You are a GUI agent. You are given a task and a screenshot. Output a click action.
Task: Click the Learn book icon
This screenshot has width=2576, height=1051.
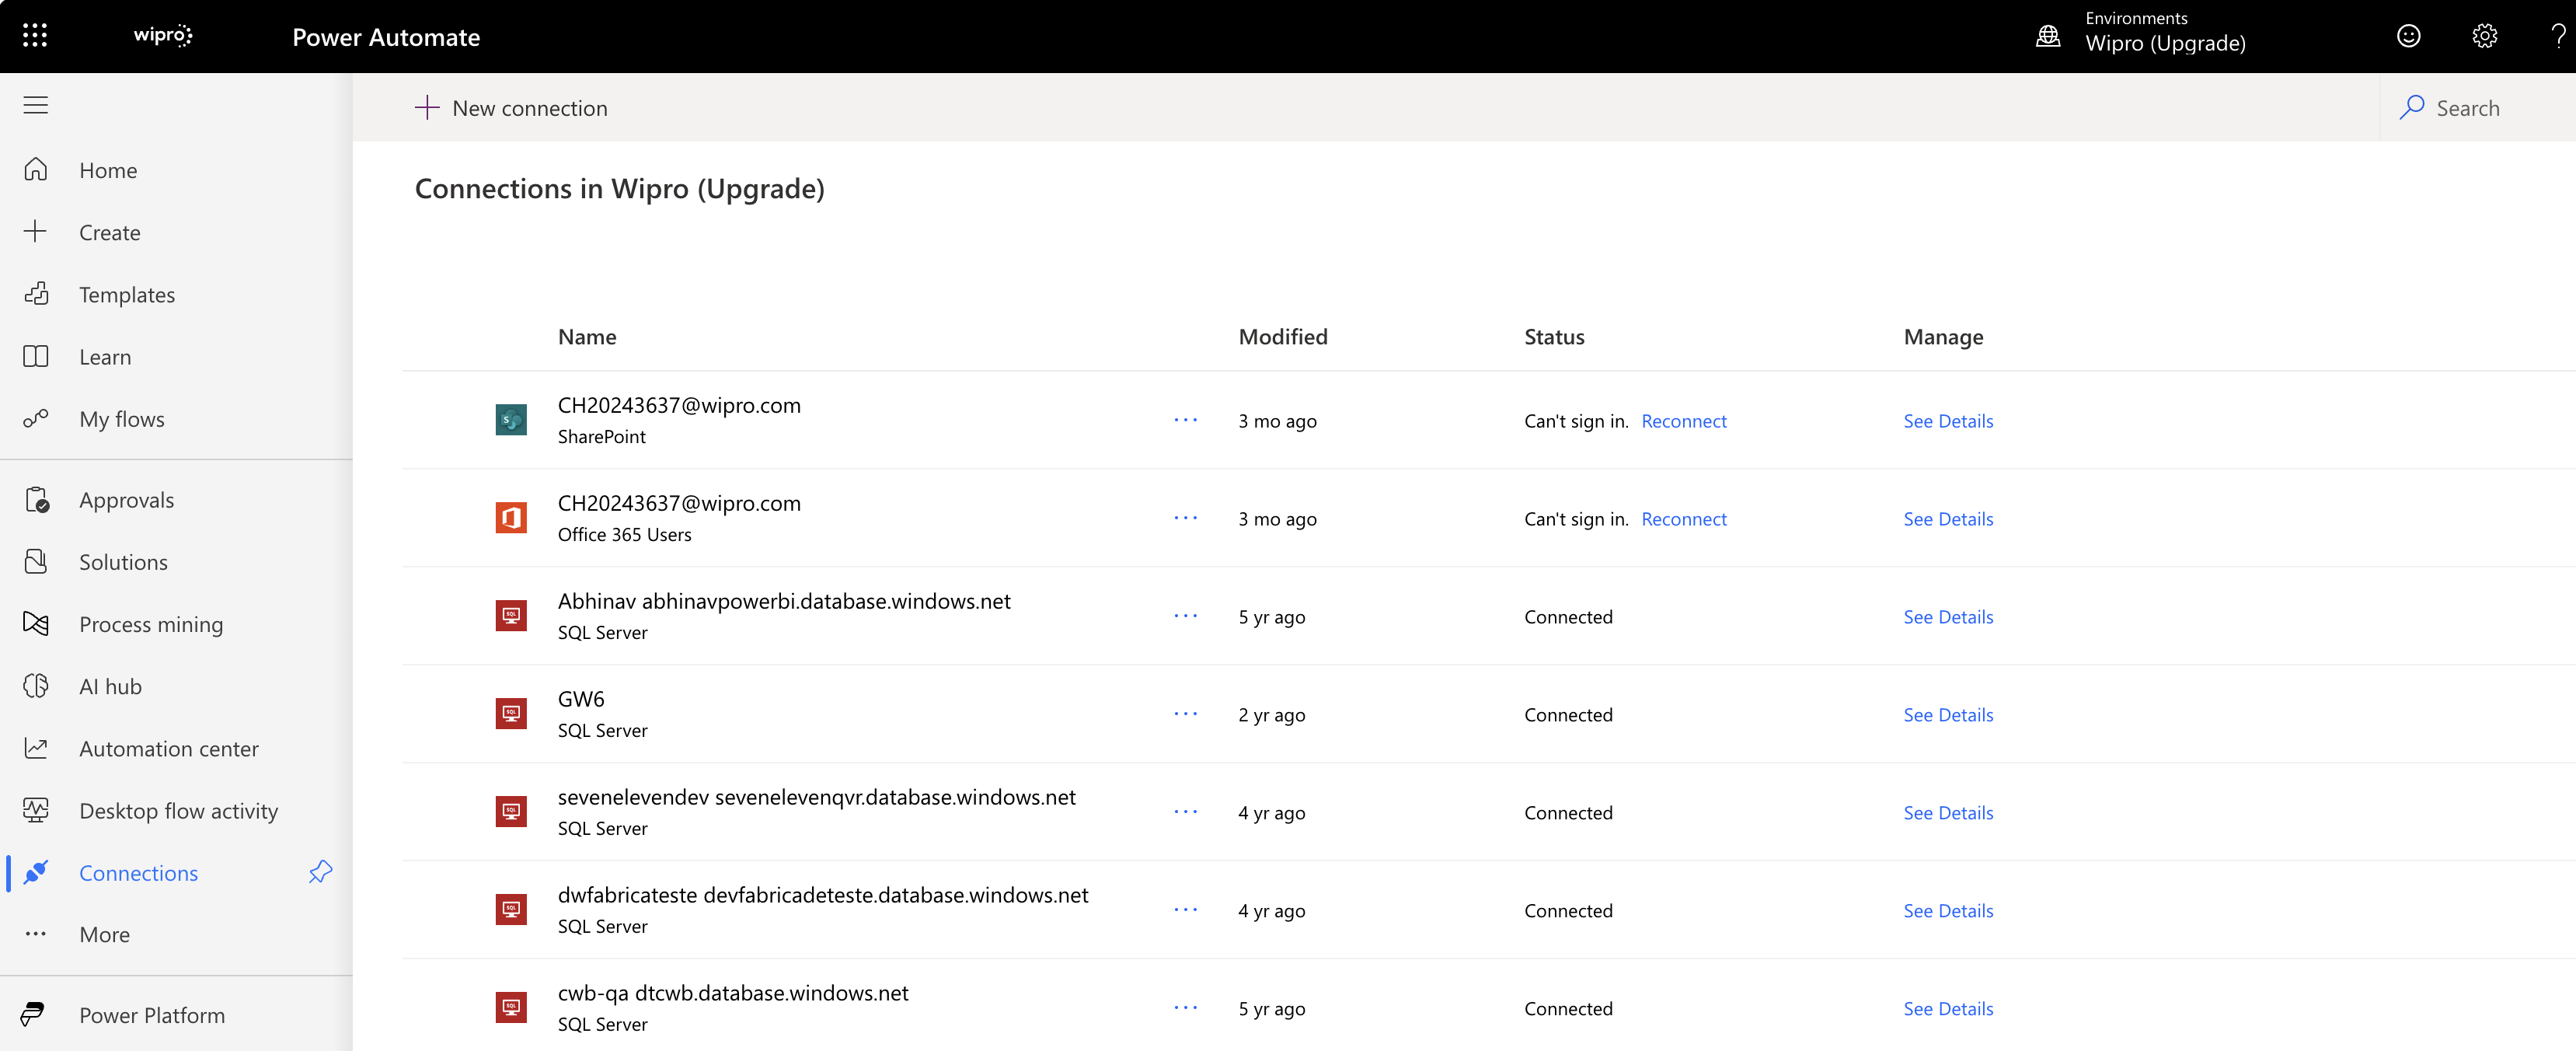click(36, 356)
